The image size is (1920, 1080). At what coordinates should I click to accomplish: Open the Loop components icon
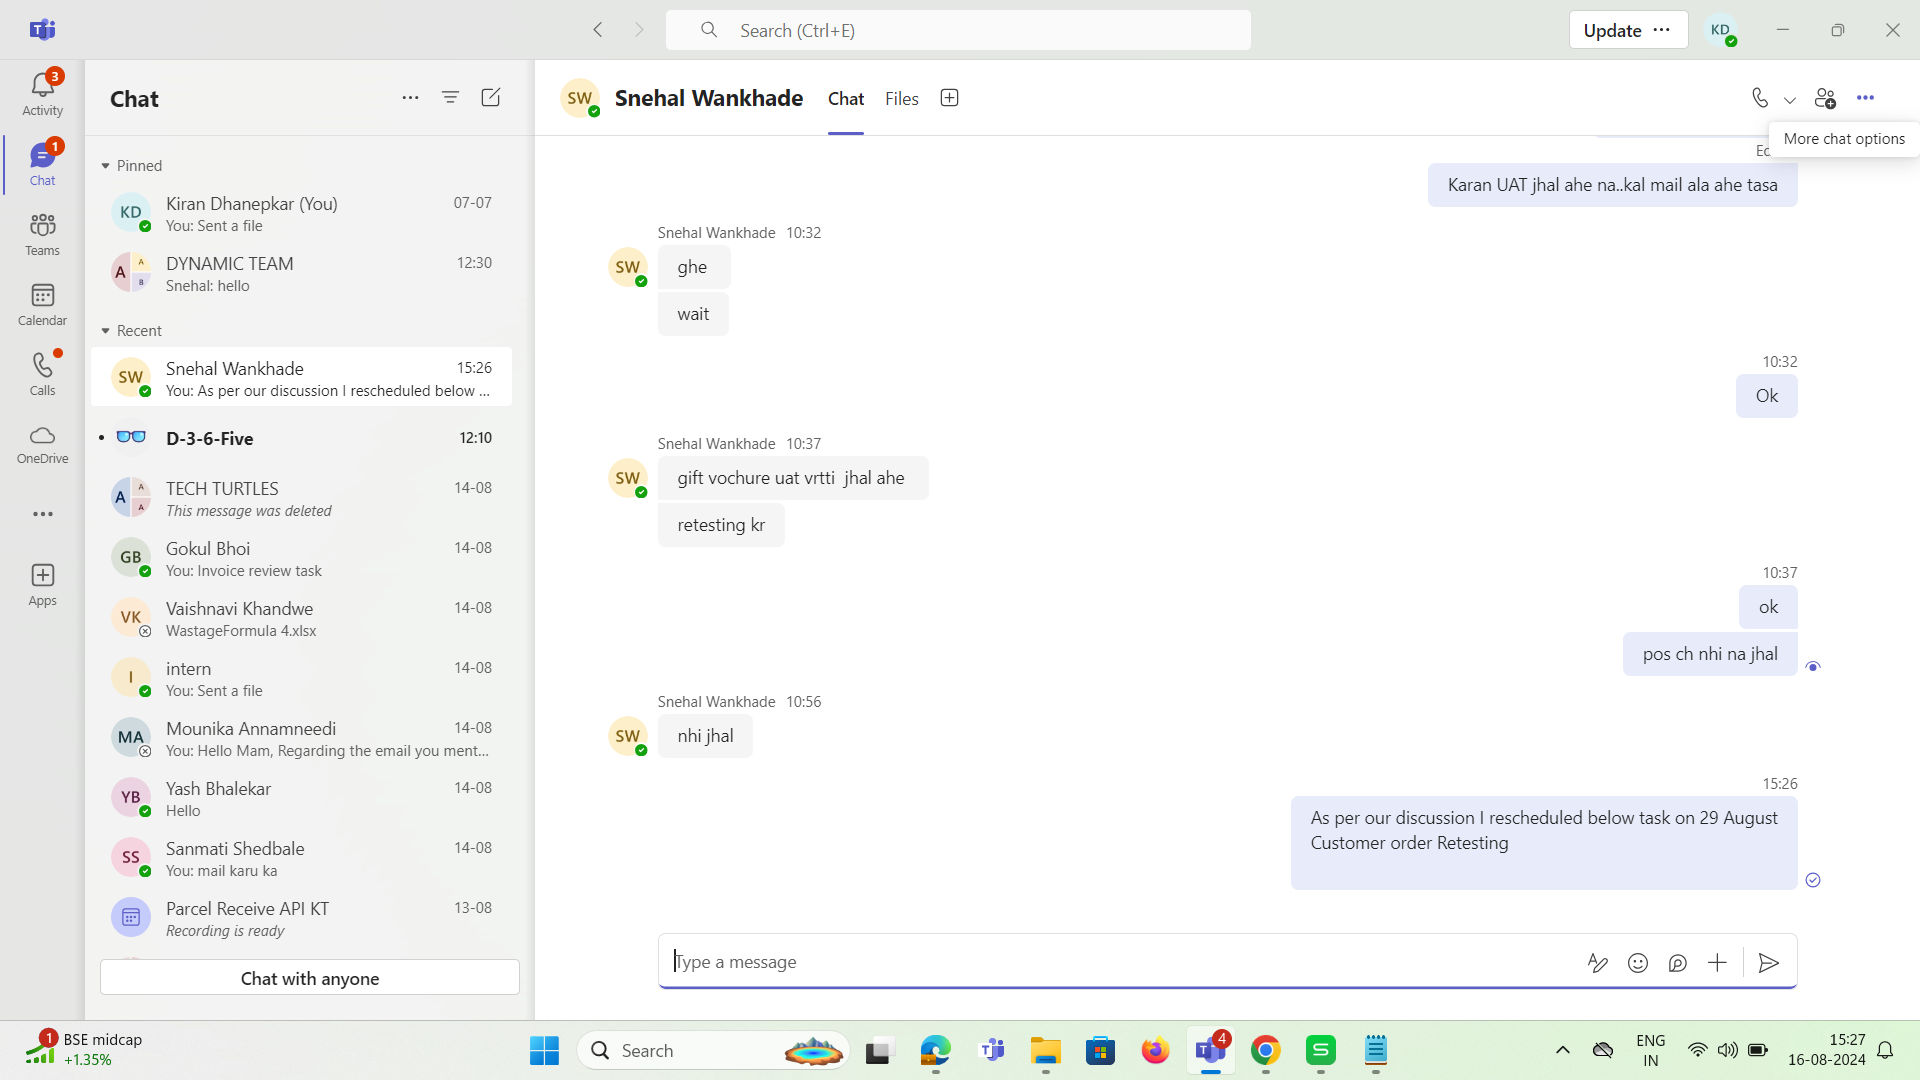[x=1678, y=963]
